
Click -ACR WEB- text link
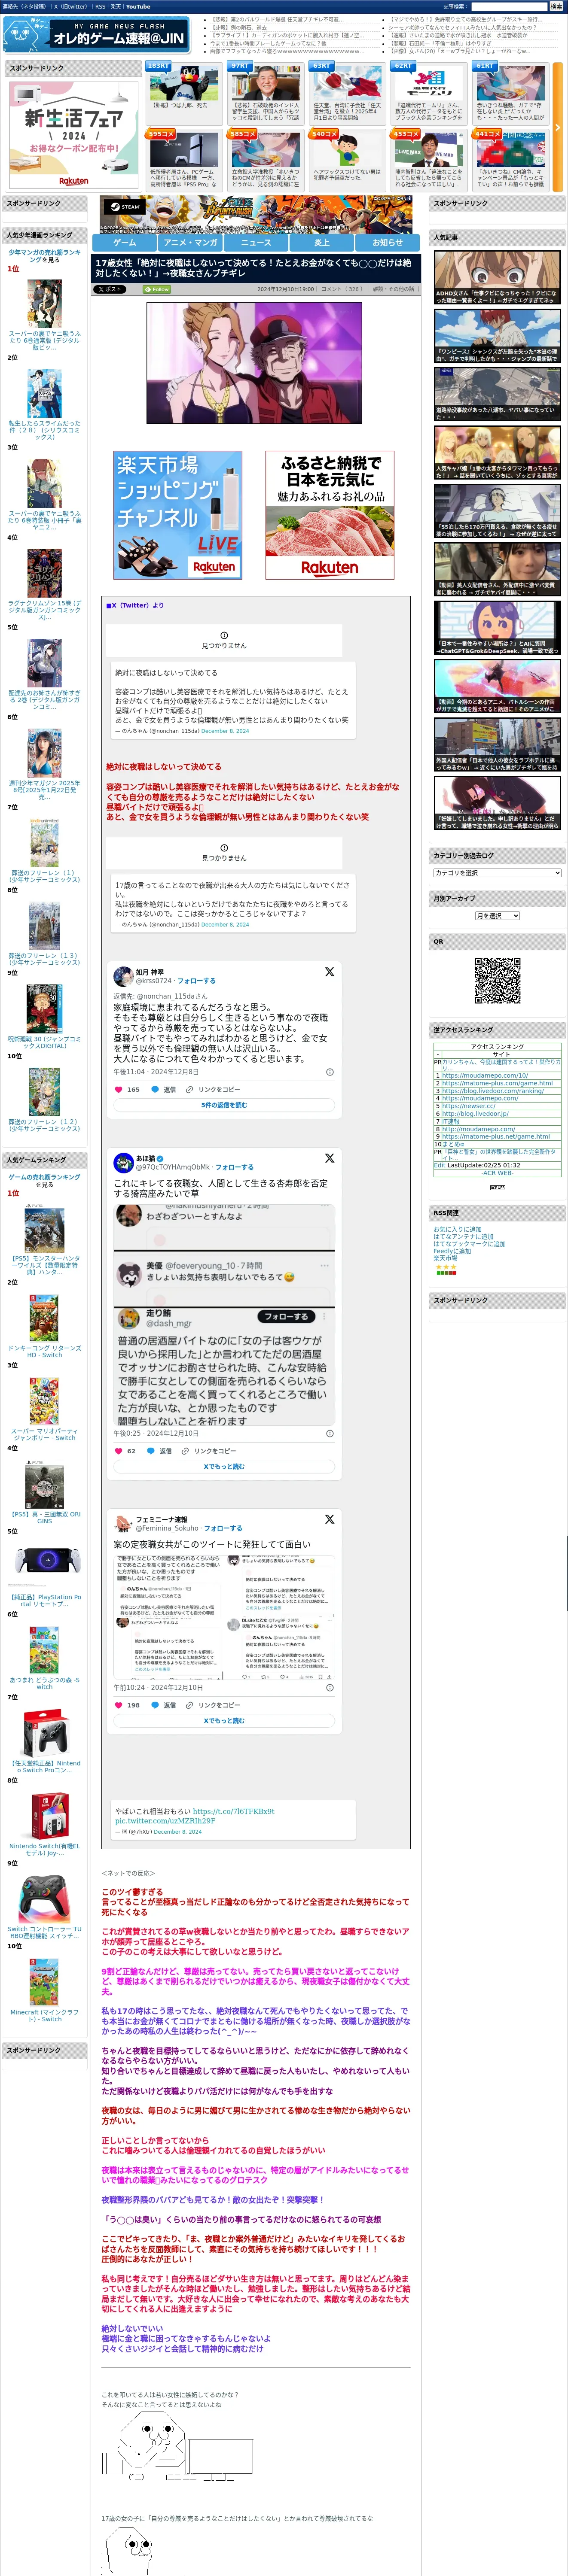[497, 1172]
